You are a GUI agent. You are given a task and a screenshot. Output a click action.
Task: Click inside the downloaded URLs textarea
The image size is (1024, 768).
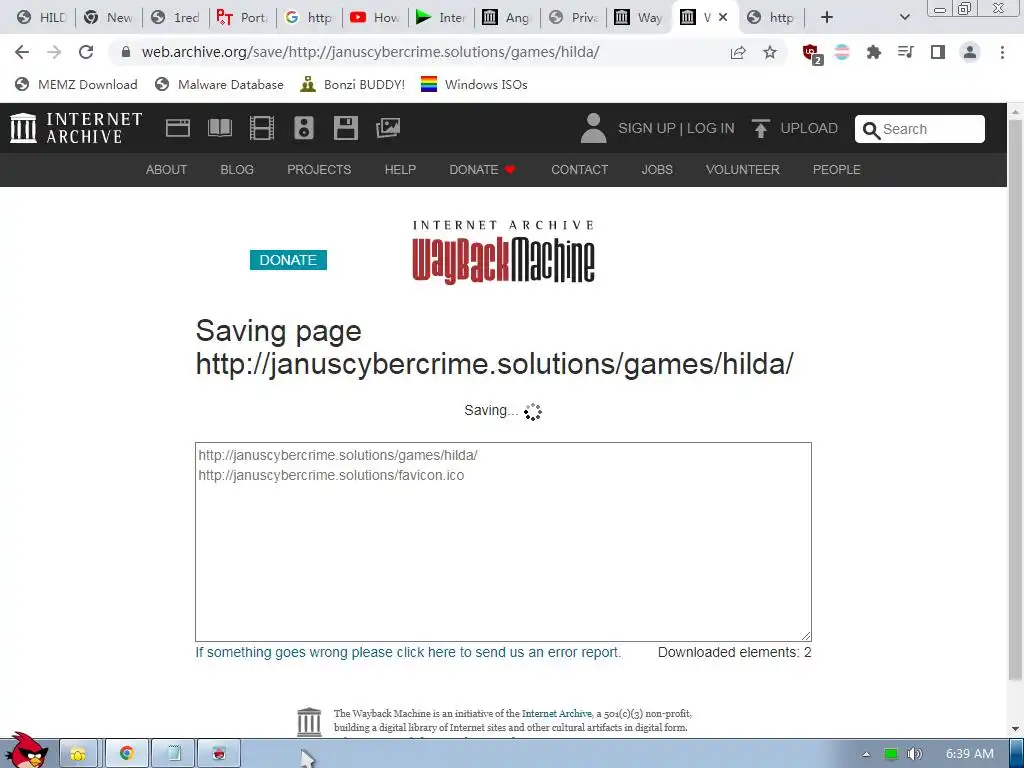(x=503, y=542)
